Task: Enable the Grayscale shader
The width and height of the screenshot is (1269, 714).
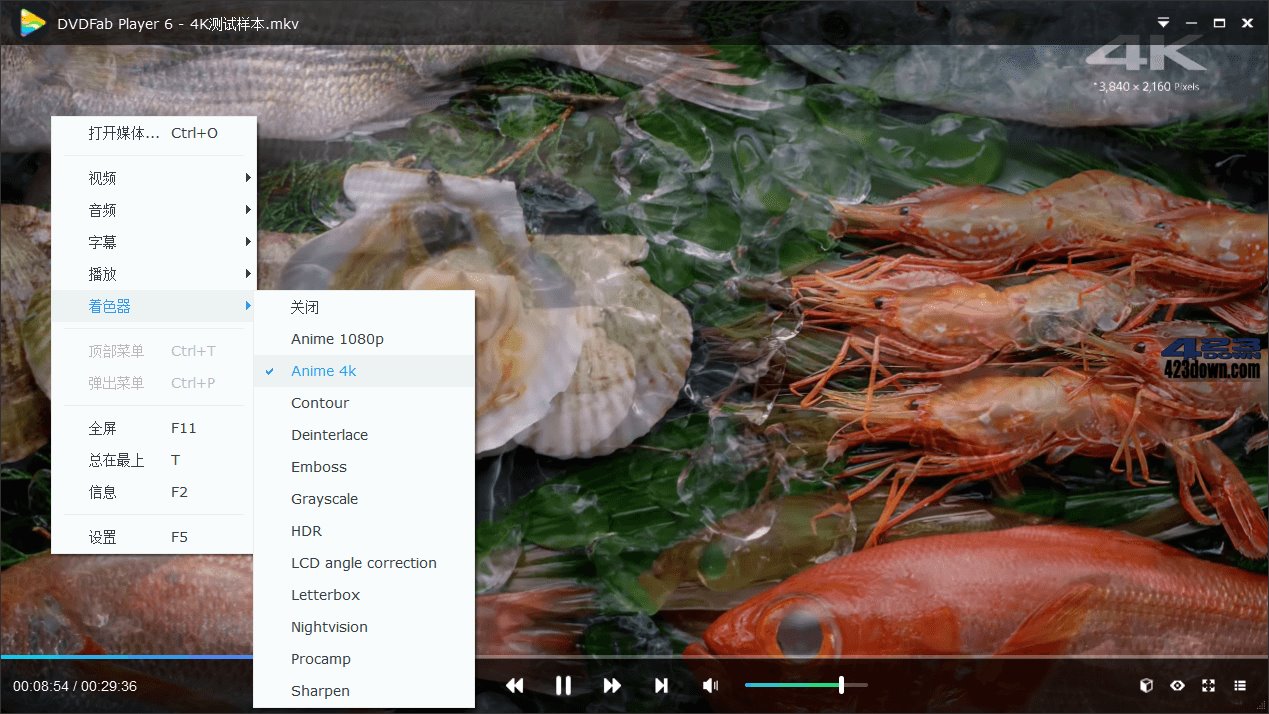Action: [324, 498]
